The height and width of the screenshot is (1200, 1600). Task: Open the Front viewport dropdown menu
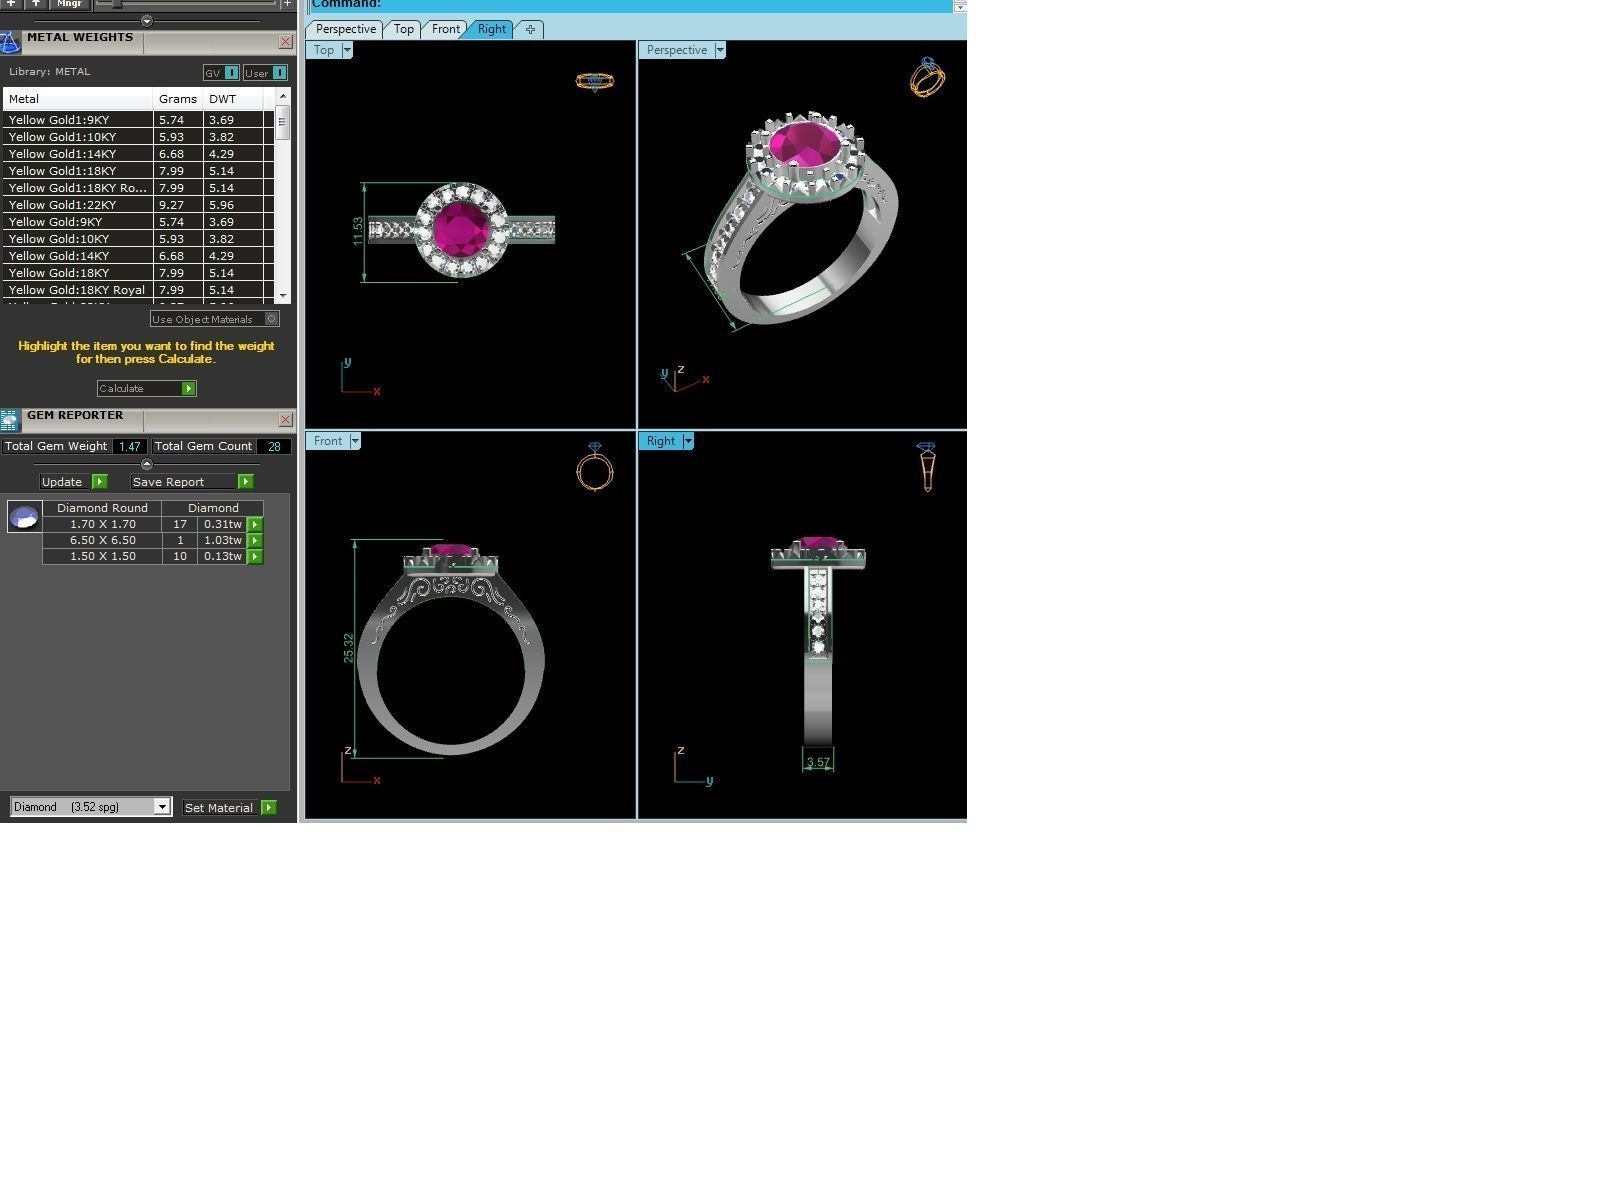point(355,441)
